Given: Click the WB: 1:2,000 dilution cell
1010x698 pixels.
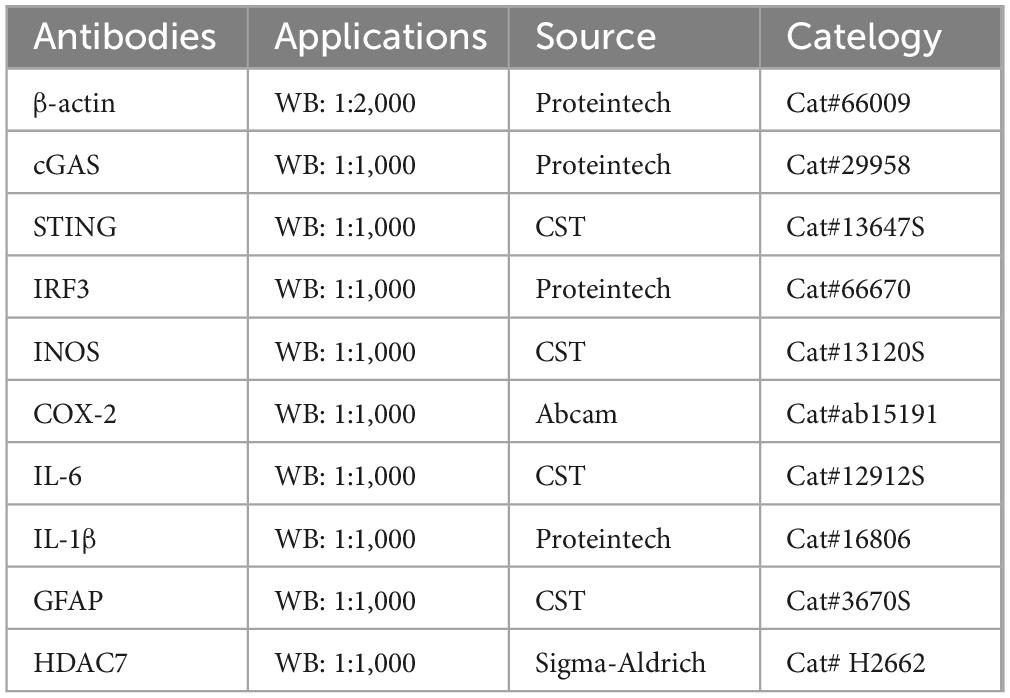Looking at the screenshot, I should [x=345, y=102].
